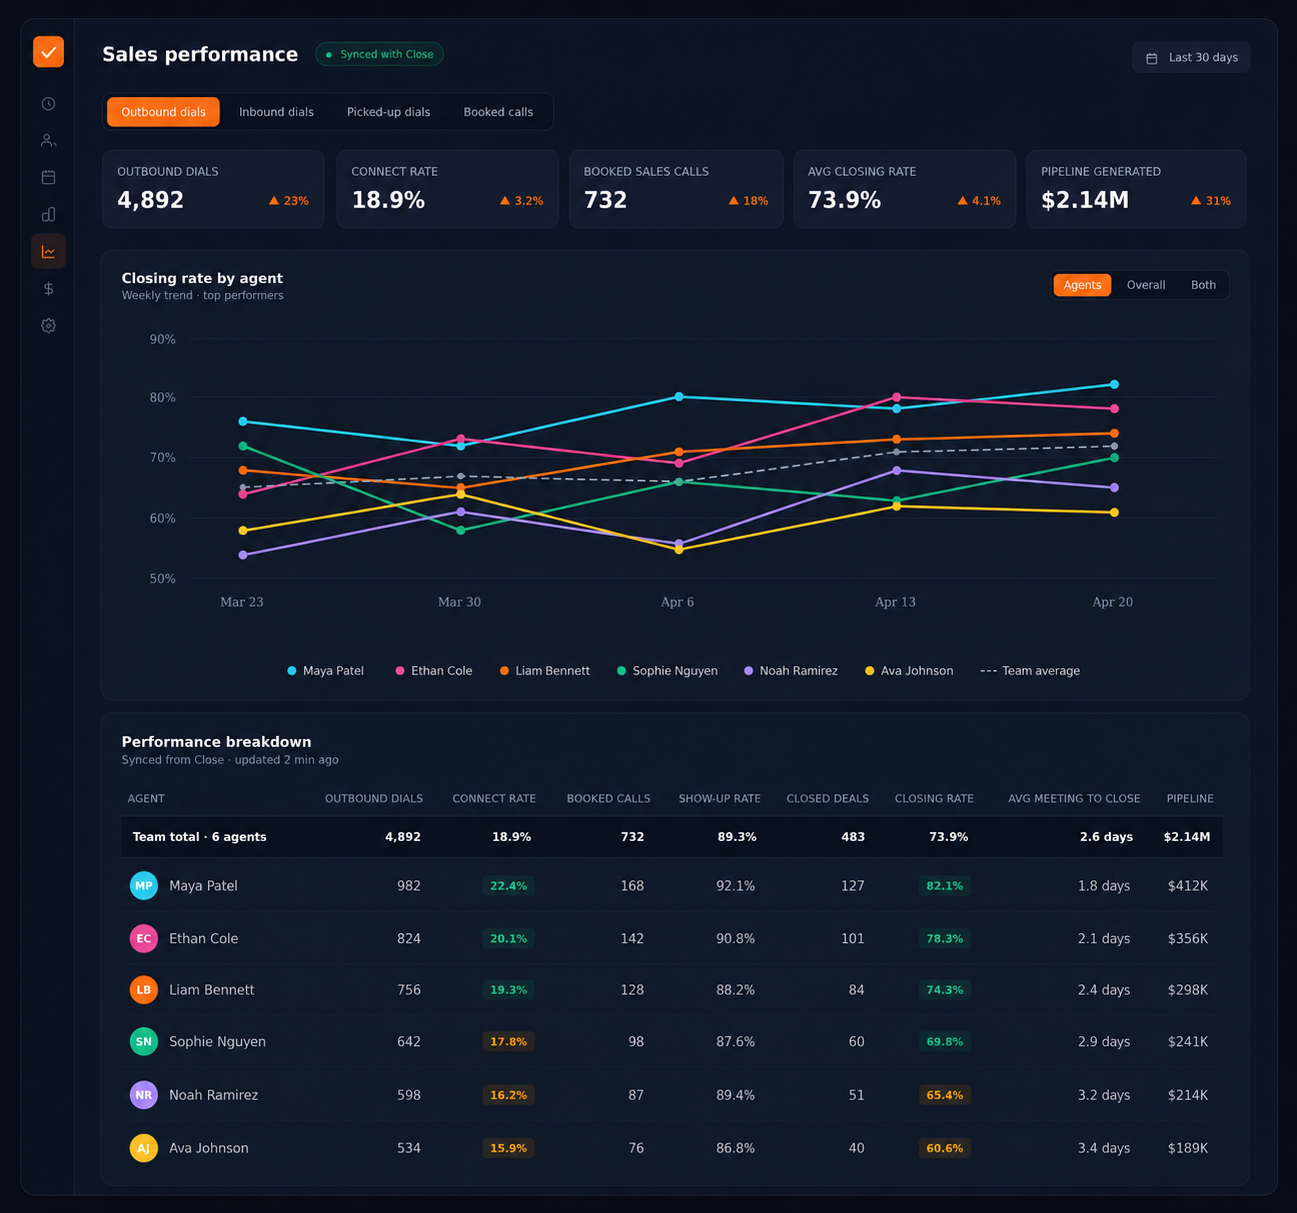Toggle Noah Ramirez series in chart legend
The height and width of the screenshot is (1213, 1297).
pos(791,671)
